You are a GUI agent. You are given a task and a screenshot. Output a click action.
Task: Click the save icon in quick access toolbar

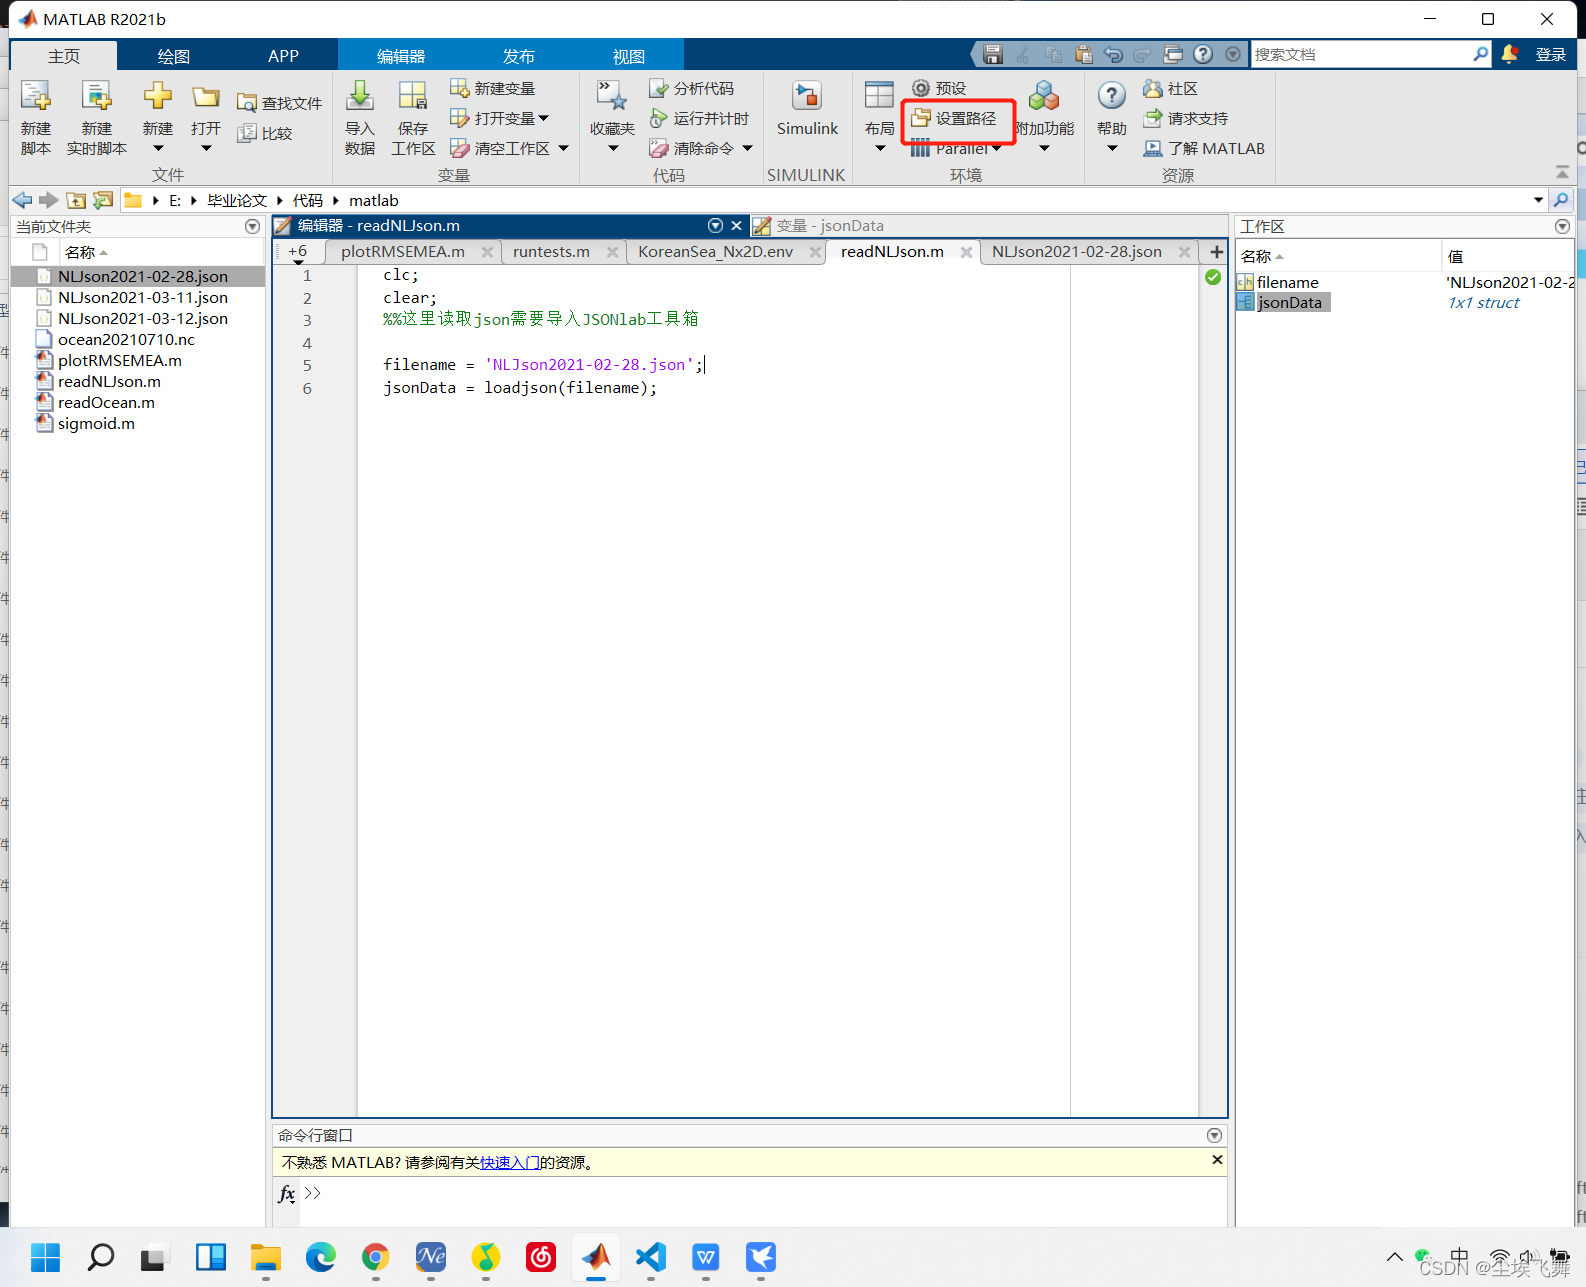tap(992, 54)
